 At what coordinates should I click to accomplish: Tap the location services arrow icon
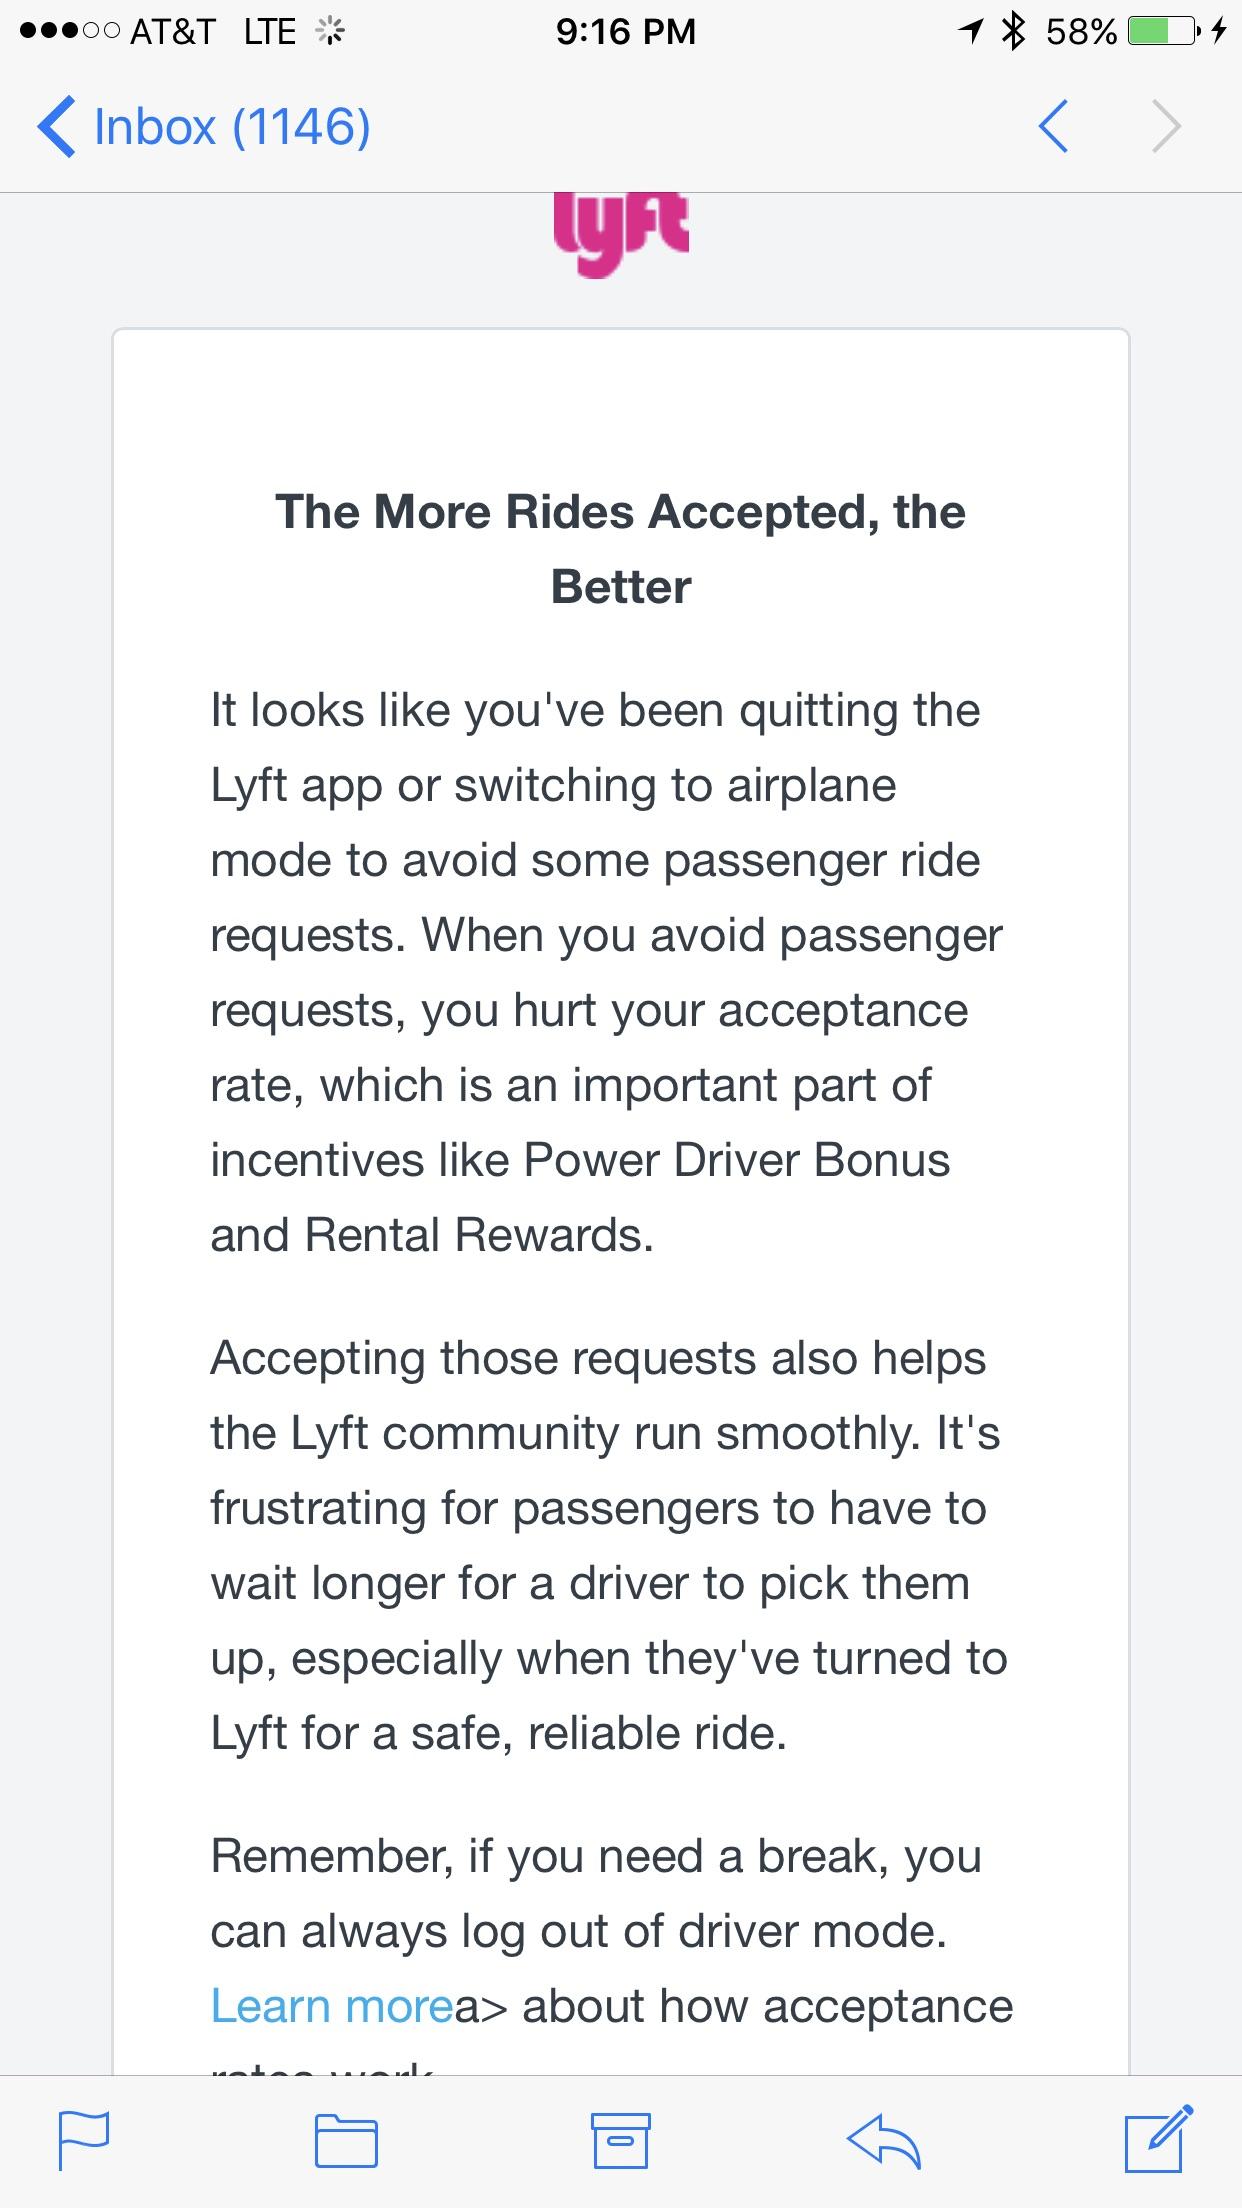969,31
